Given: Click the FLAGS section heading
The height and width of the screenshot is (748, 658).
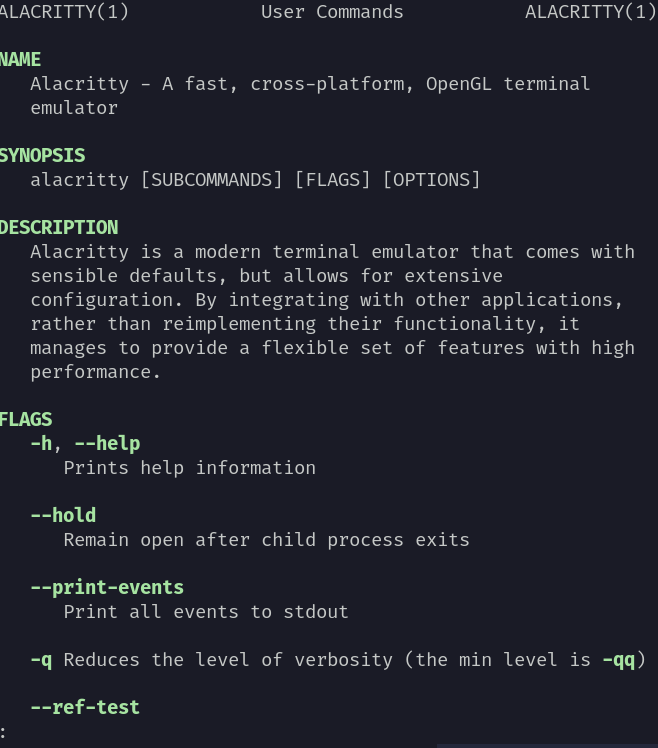Looking at the screenshot, I should pyautogui.click(x=26, y=420).
